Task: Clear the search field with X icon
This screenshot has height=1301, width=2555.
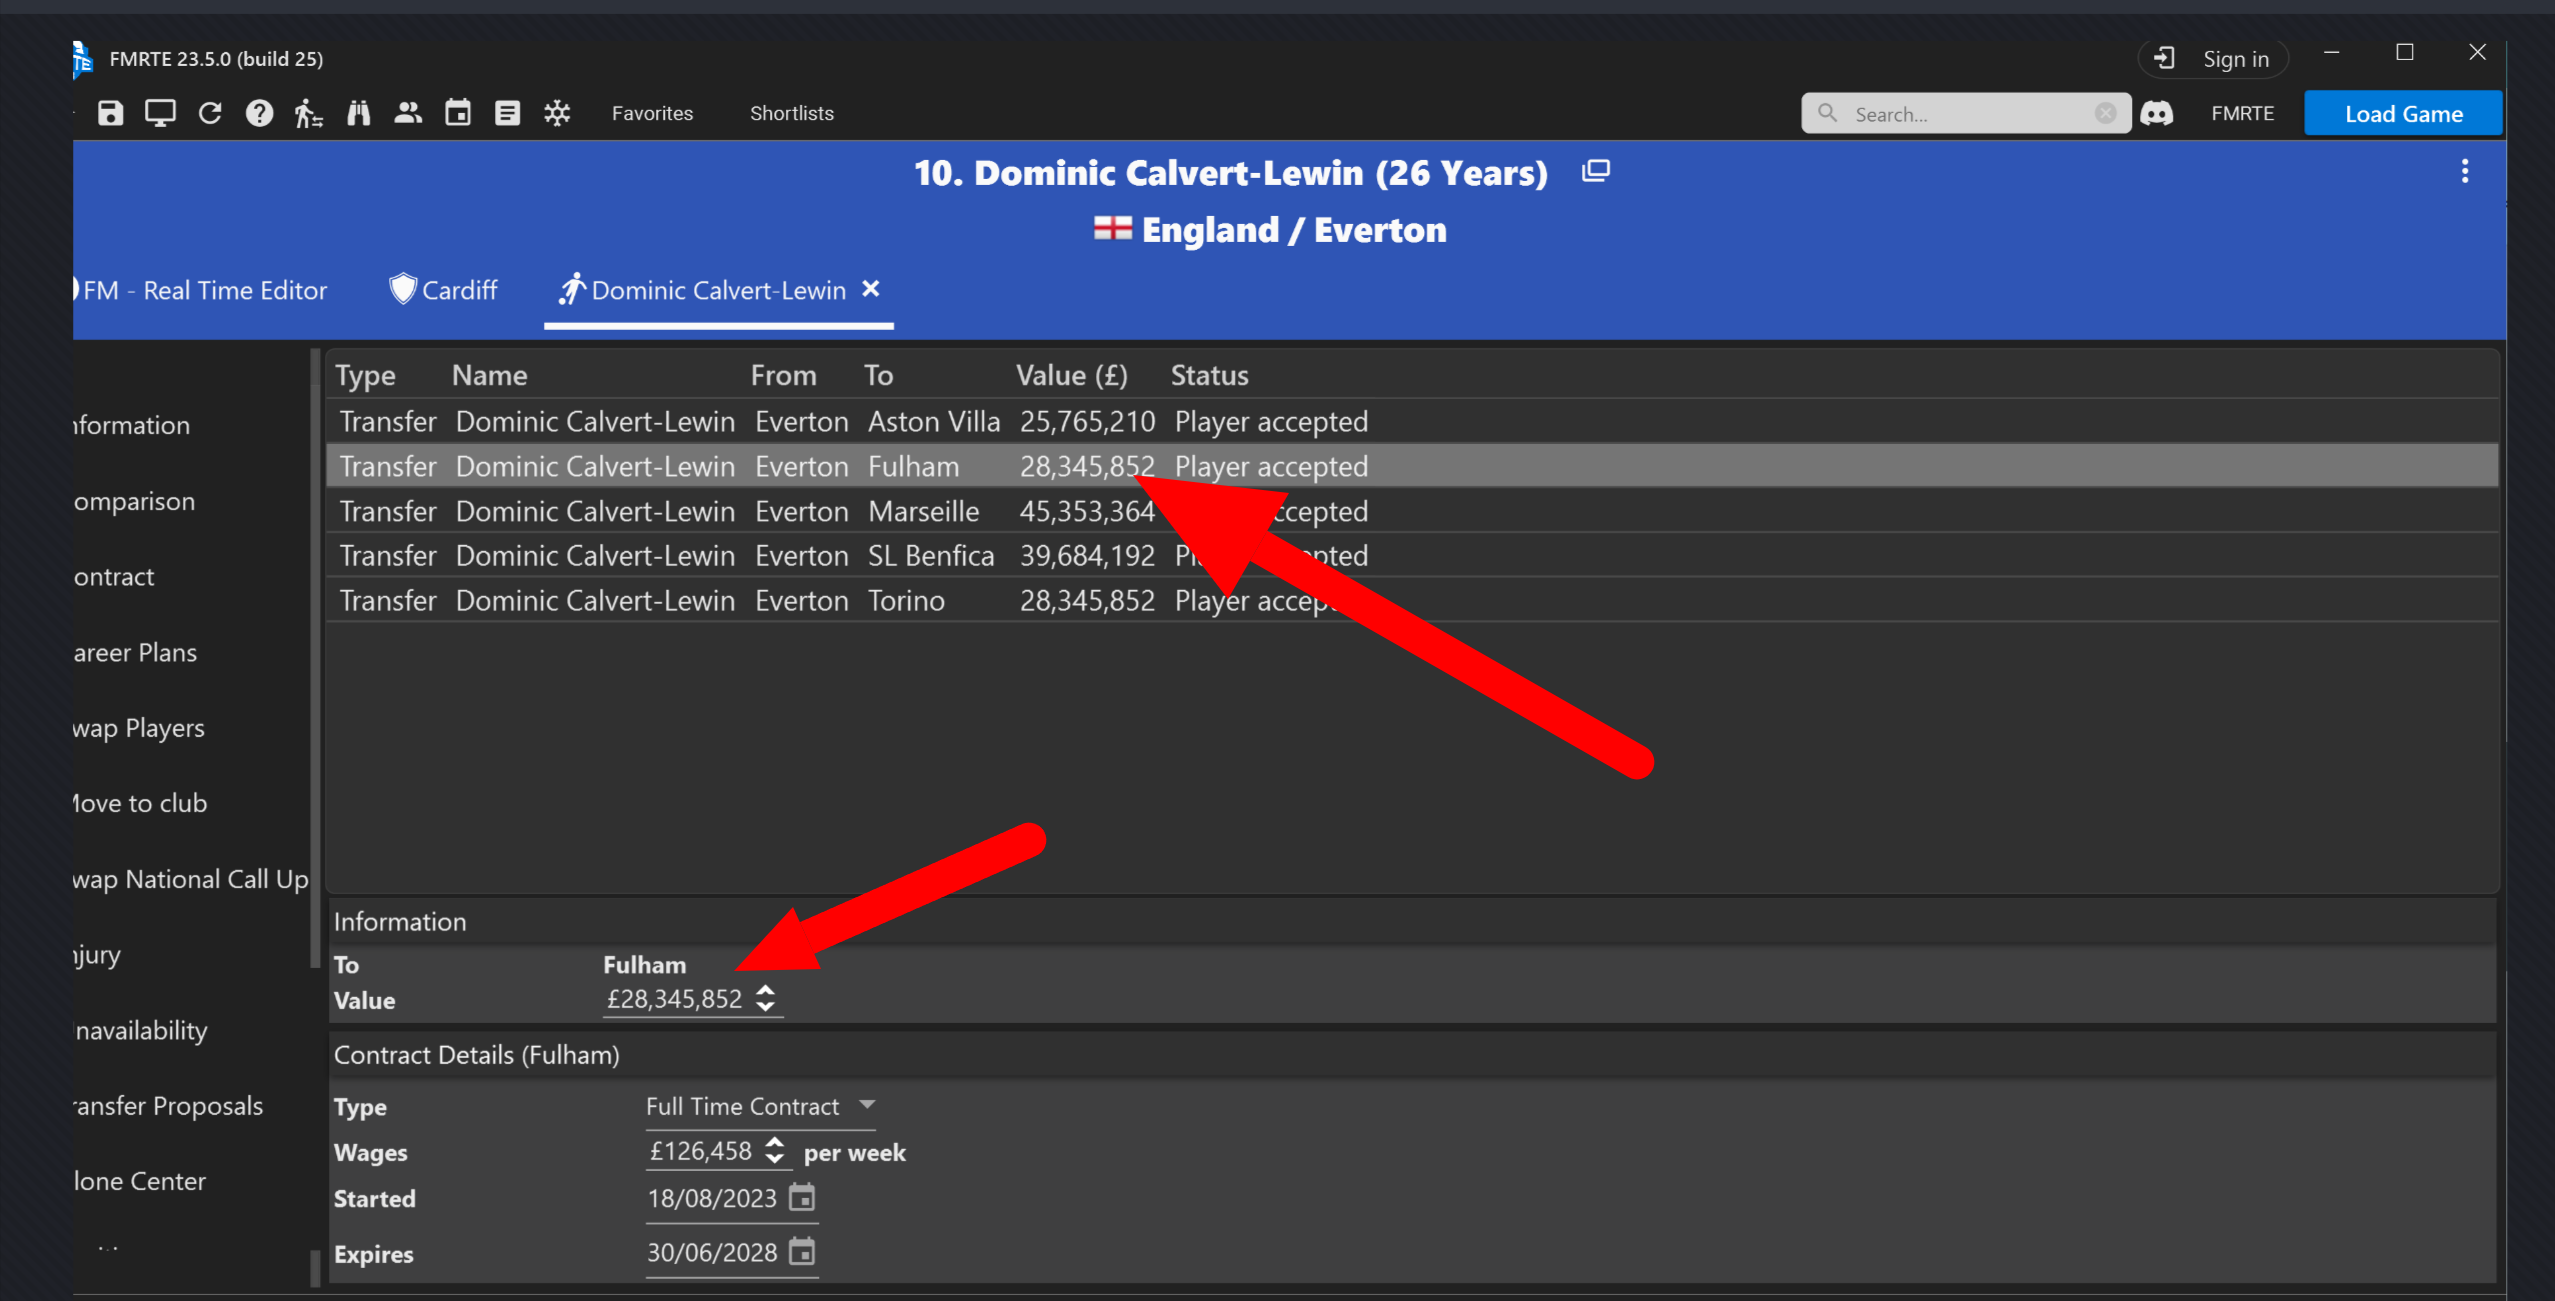Action: (x=2105, y=113)
